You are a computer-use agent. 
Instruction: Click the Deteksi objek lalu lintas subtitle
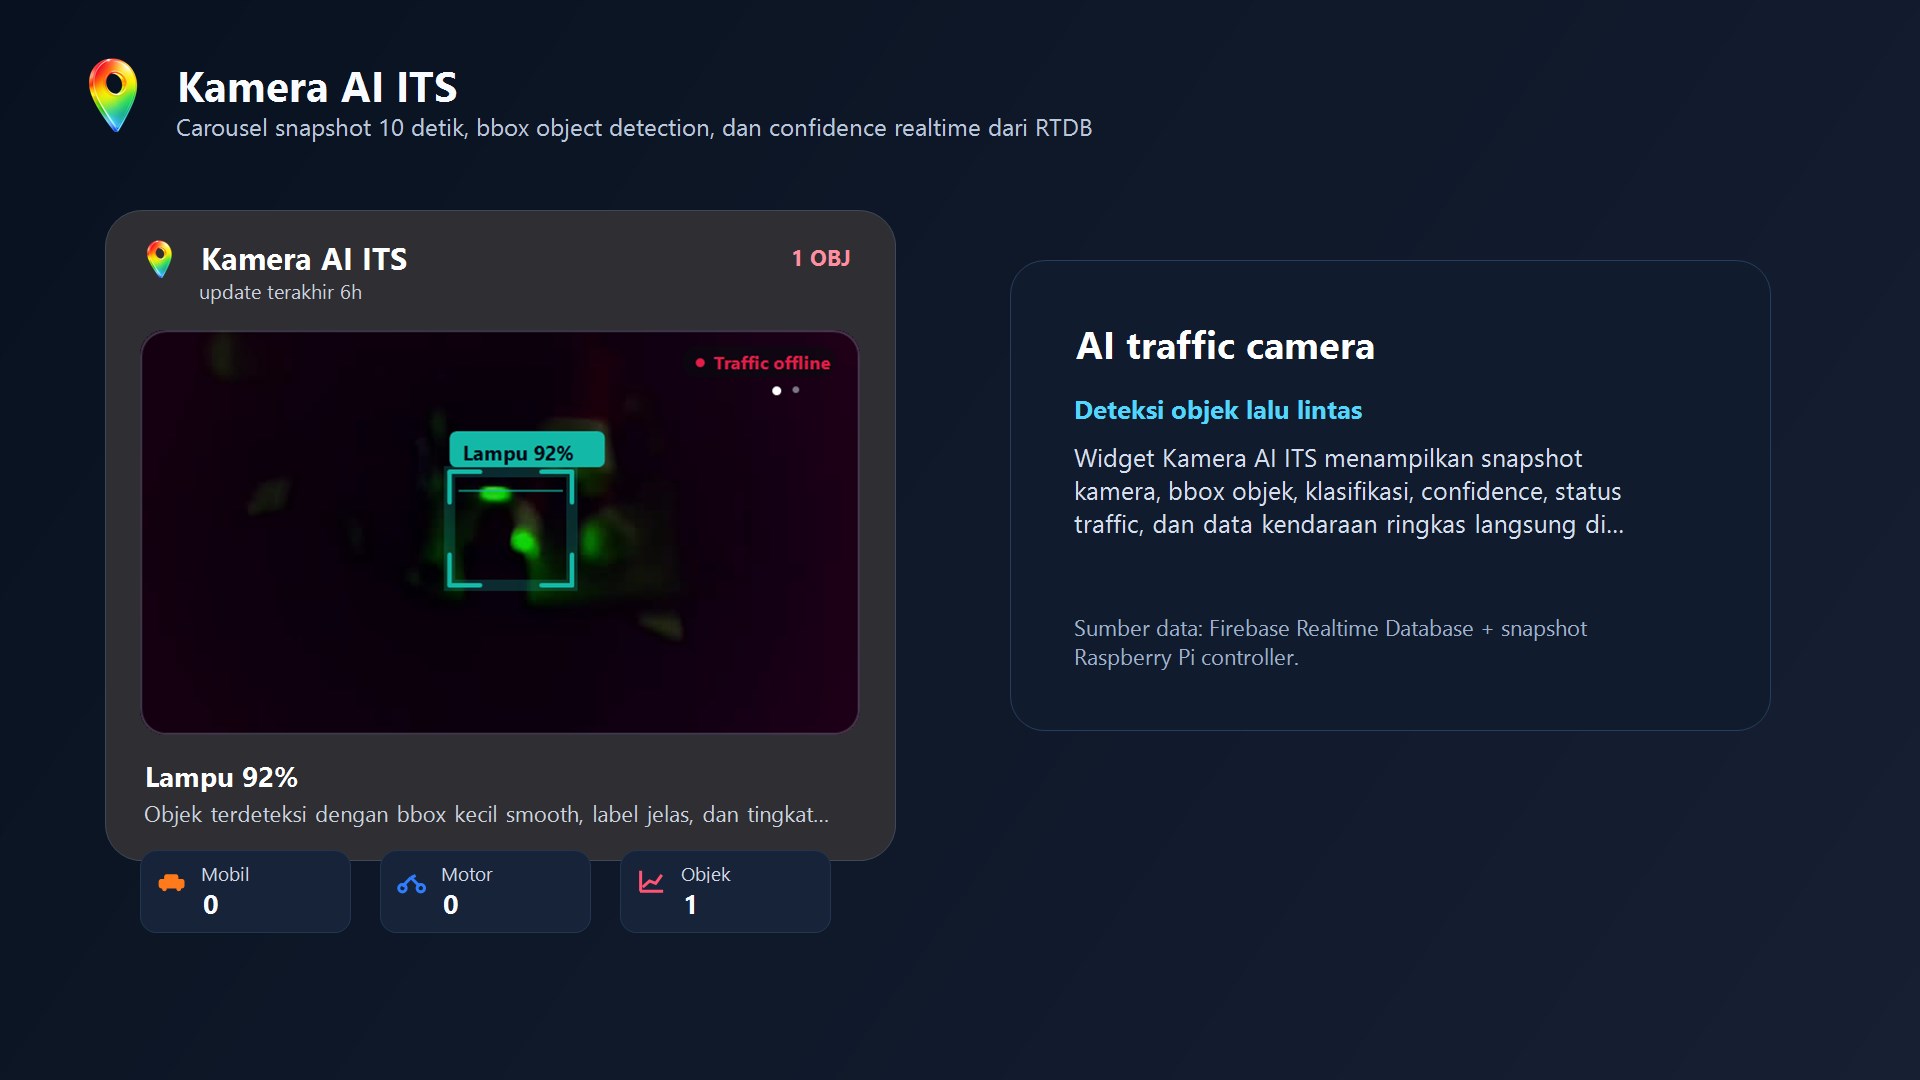click(1218, 410)
